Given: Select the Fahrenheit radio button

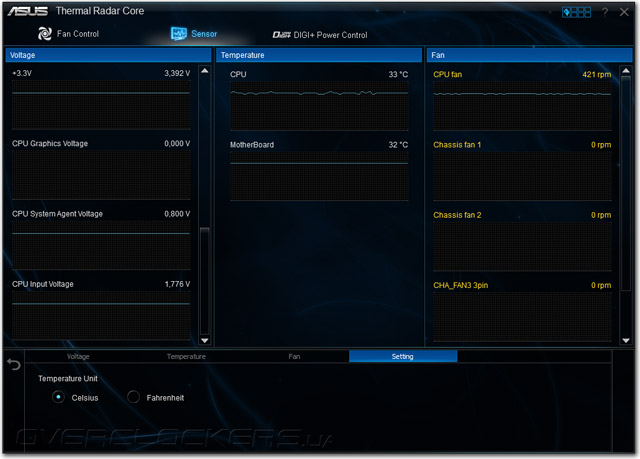Looking at the screenshot, I should point(133,397).
